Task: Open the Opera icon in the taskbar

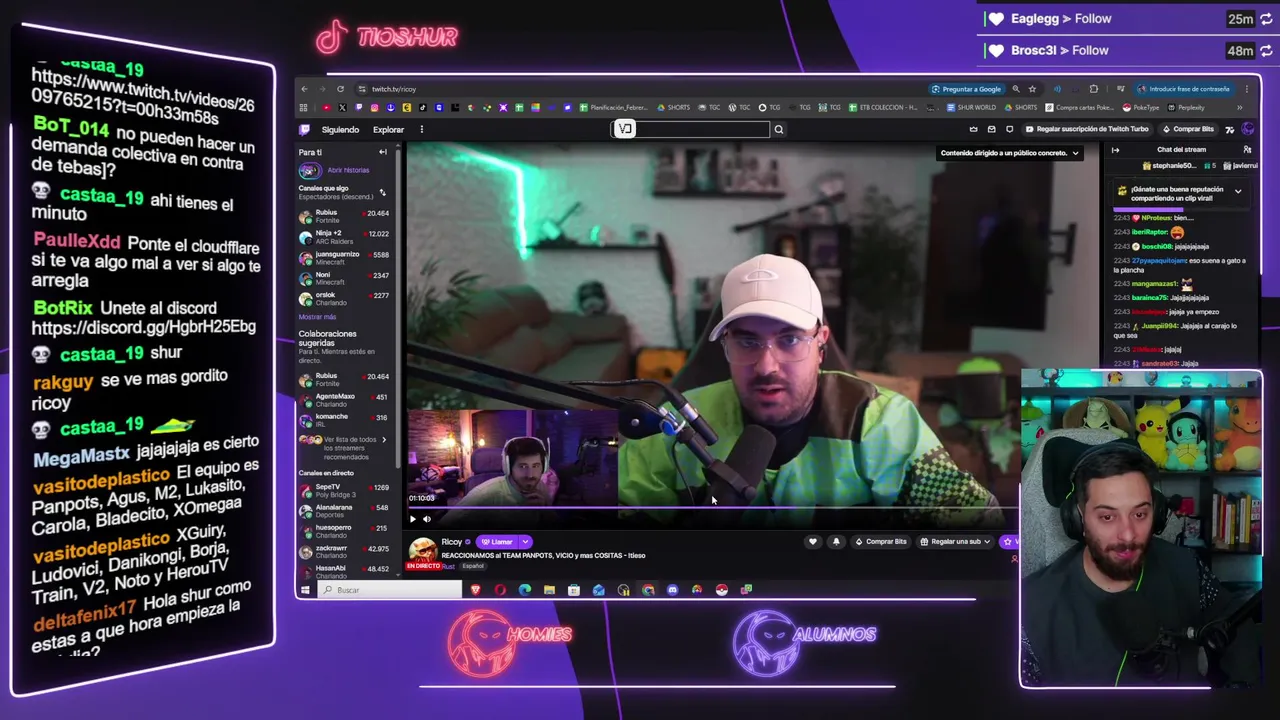Action: click(500, 590)
